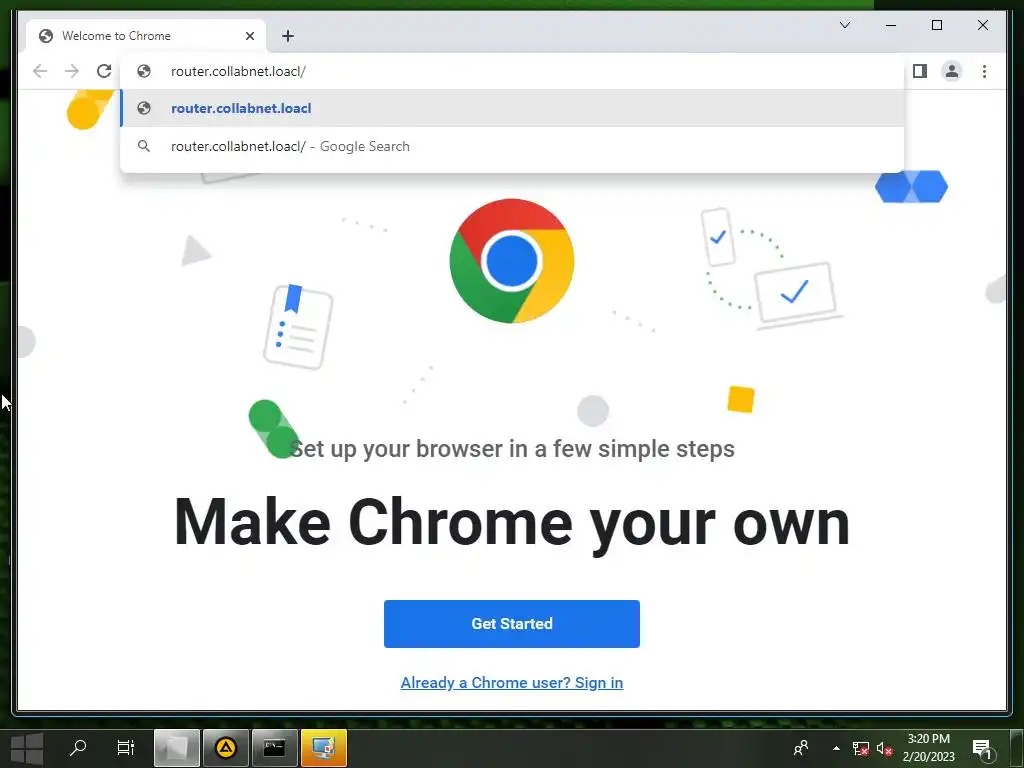
Task: Show hidden tray icons arrow
Action: click(x=836, y=748)
